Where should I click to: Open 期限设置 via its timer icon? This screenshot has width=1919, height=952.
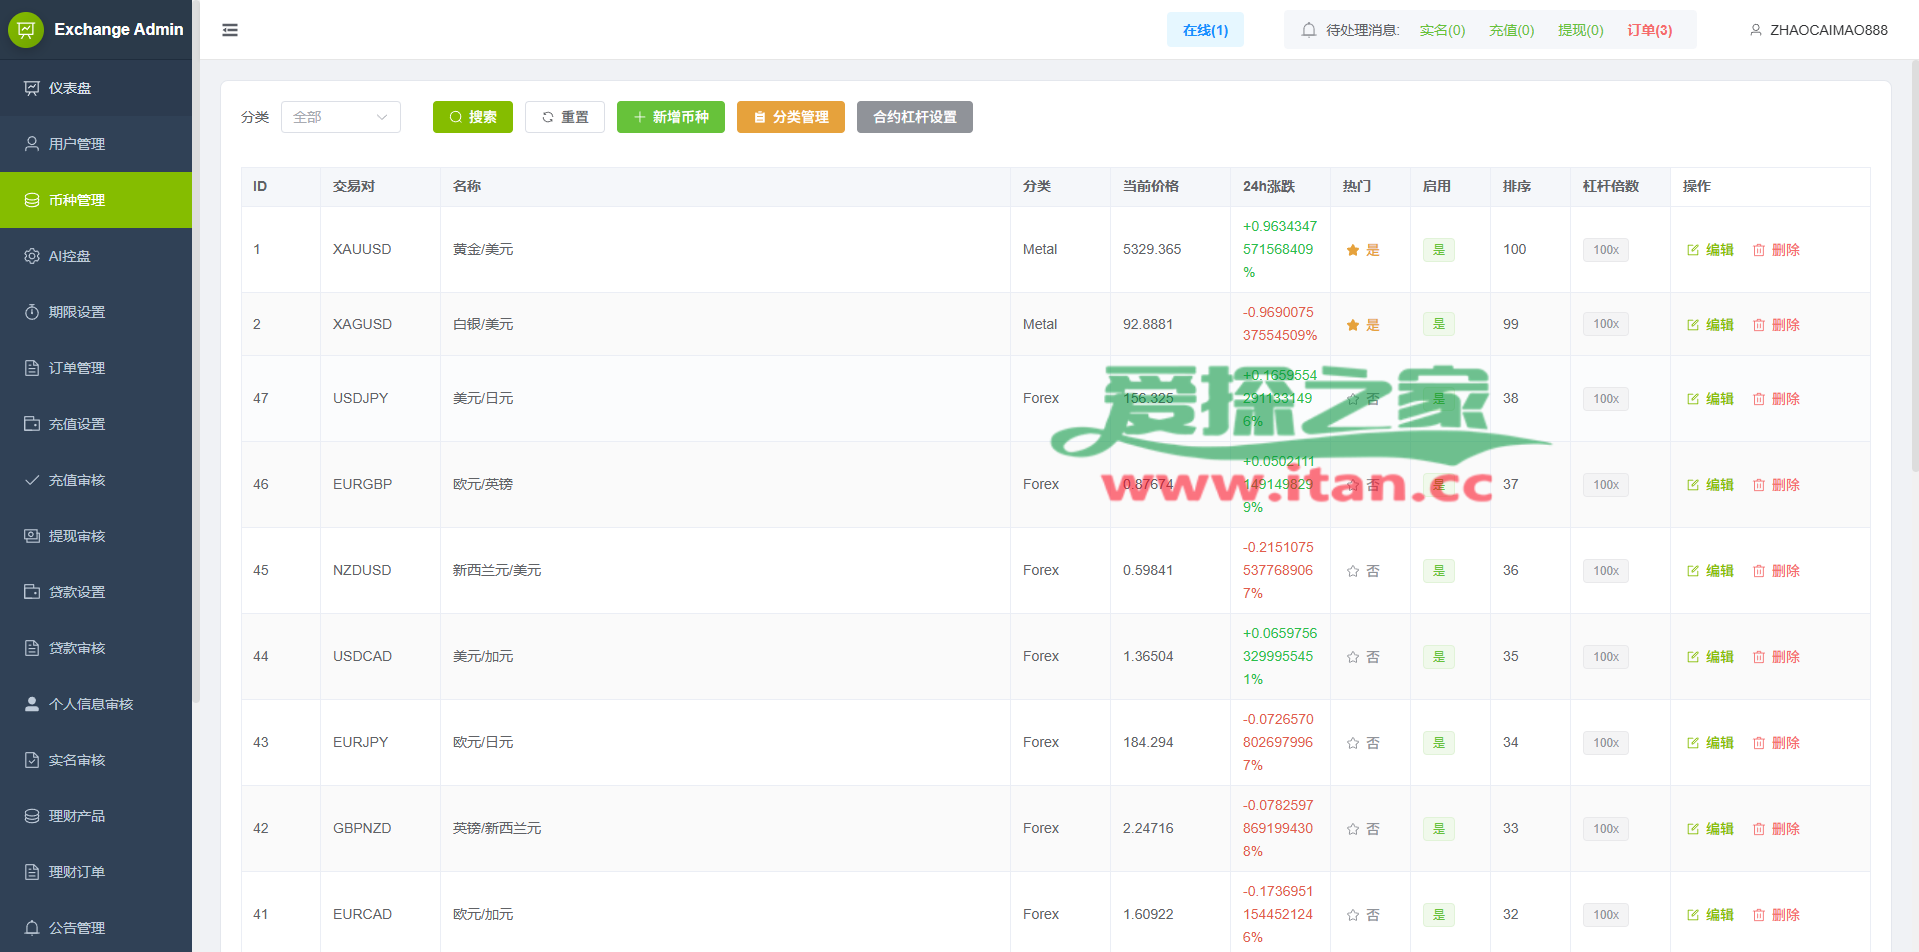32,312
